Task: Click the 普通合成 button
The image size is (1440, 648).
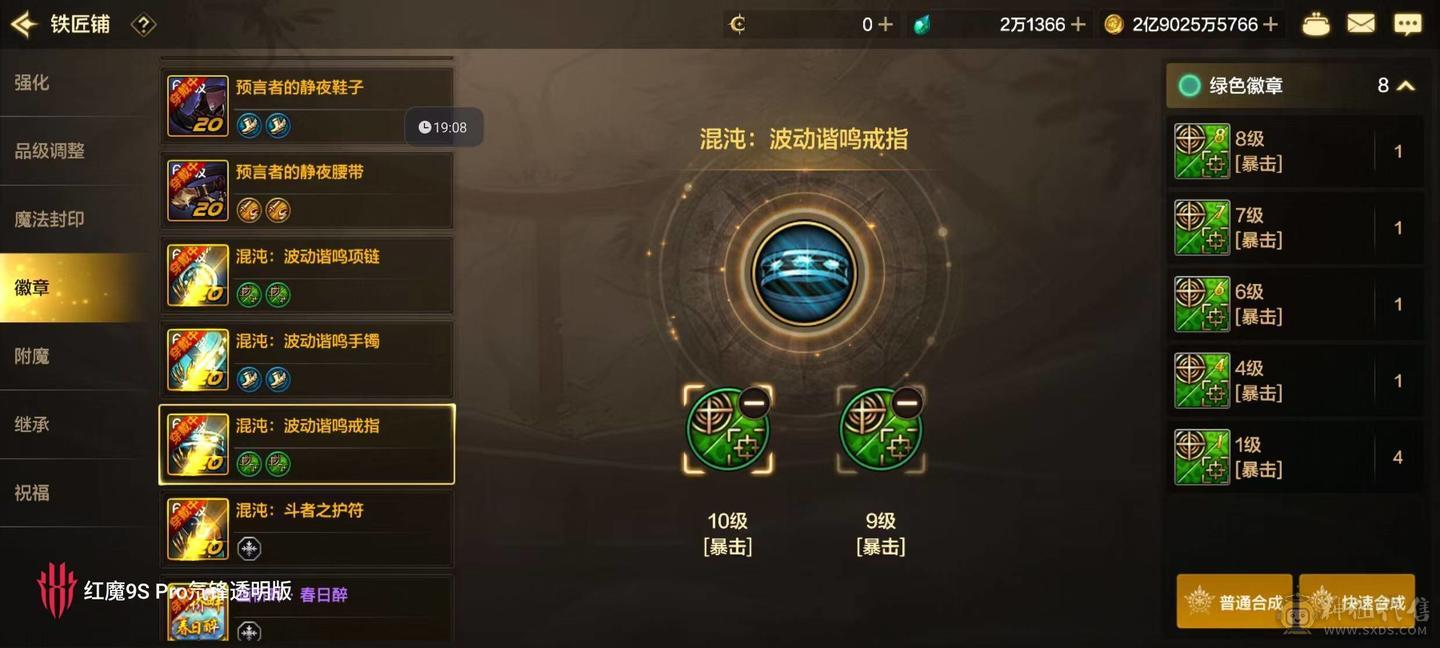Action: click(x=1235, y=602)
